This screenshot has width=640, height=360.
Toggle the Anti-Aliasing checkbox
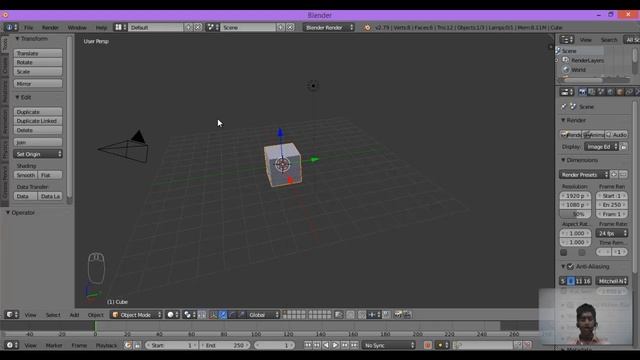pyautogui.click(x=570, y=267)
